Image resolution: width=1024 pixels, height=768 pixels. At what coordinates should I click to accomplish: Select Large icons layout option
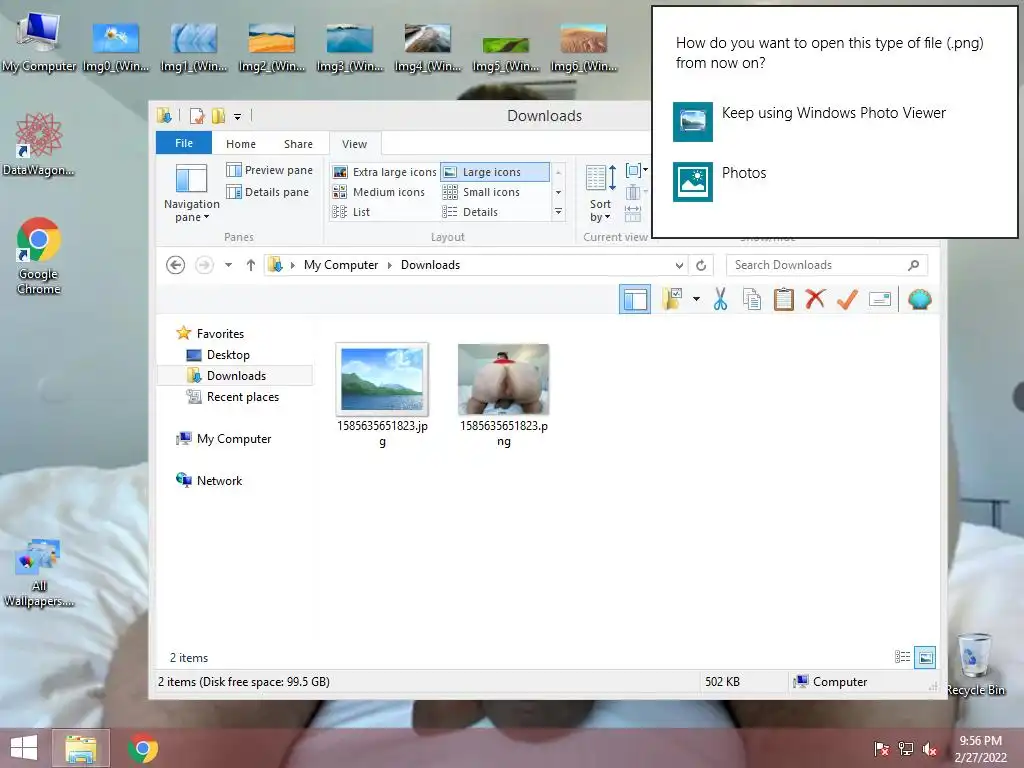tap(495, 172)
